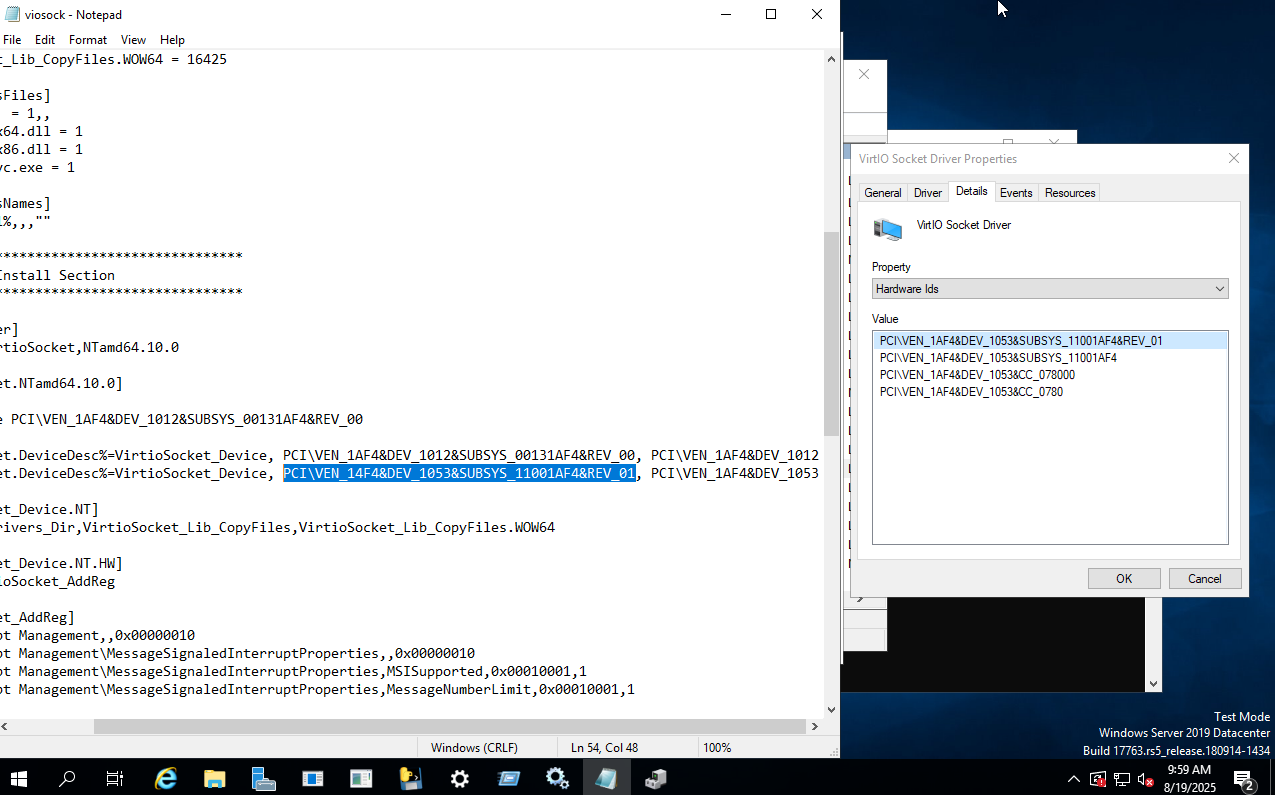Select value ending SUBSYS_11001AF4&REV_01 in the list

pos(1050,341)
